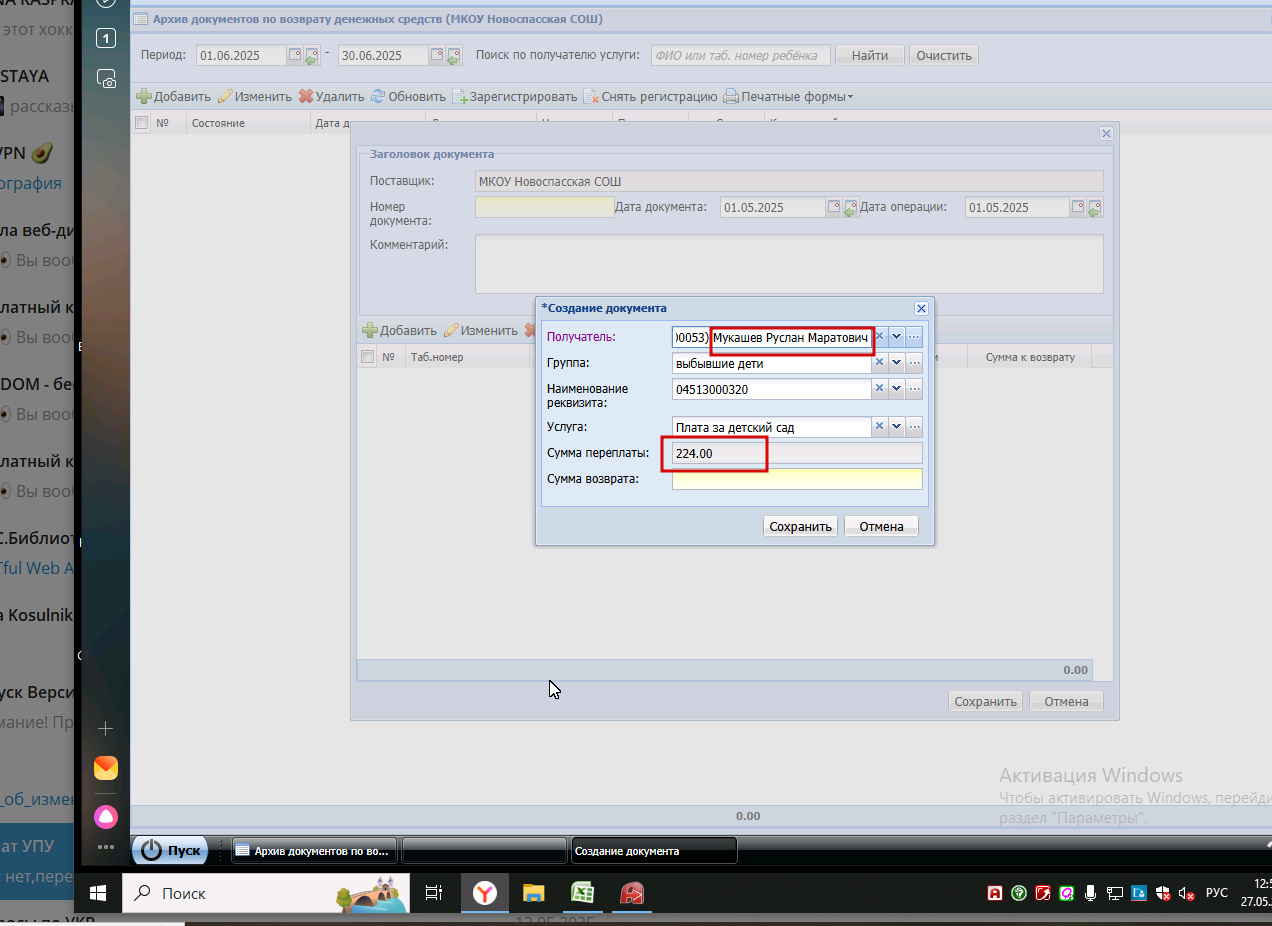Toggle select-all checkbox in main grid header
1272x926 pixels.
coord(141,123)
